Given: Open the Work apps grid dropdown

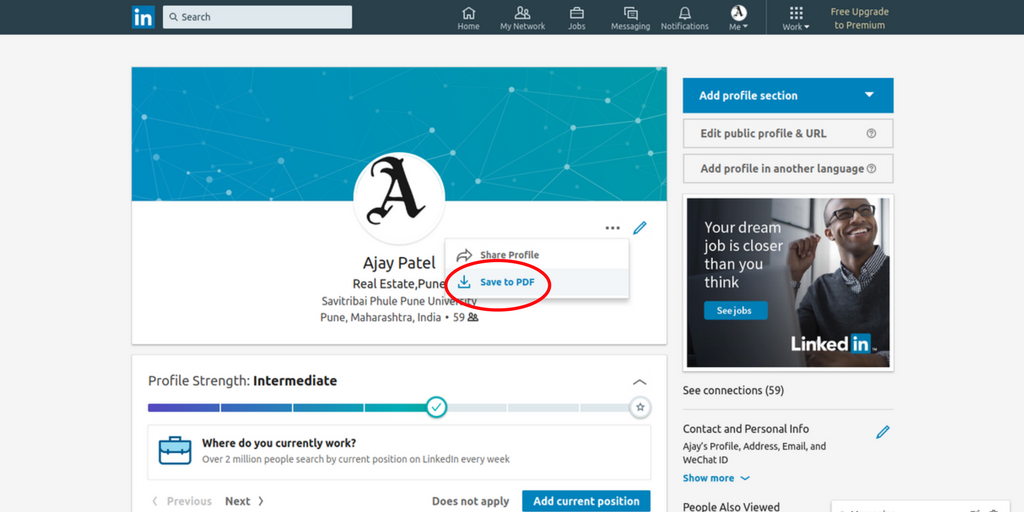Looking at the screenshot, I should tap(796, 18).
